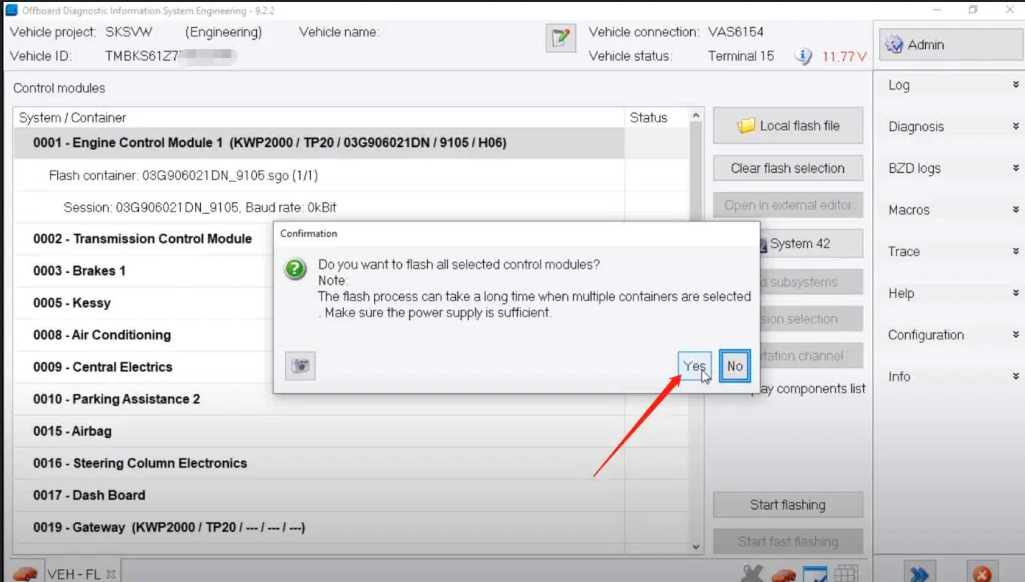The width and height of the screenshot is (1025, 582).
Task: Select 0001 - Engine Control Module 1 row
Action: click(319, 143)
